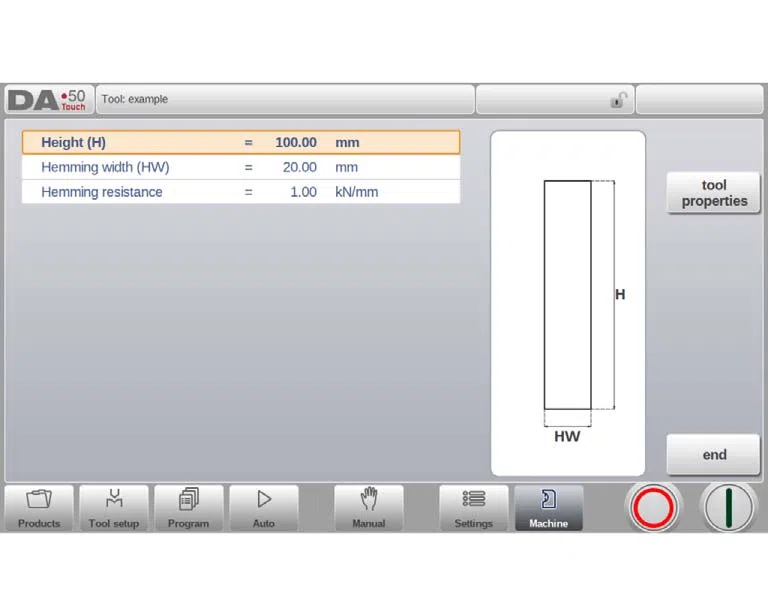This screenshot has width=768, height=615.
Task: Click the unlocked padlock icon
Action: coord(619,100)
